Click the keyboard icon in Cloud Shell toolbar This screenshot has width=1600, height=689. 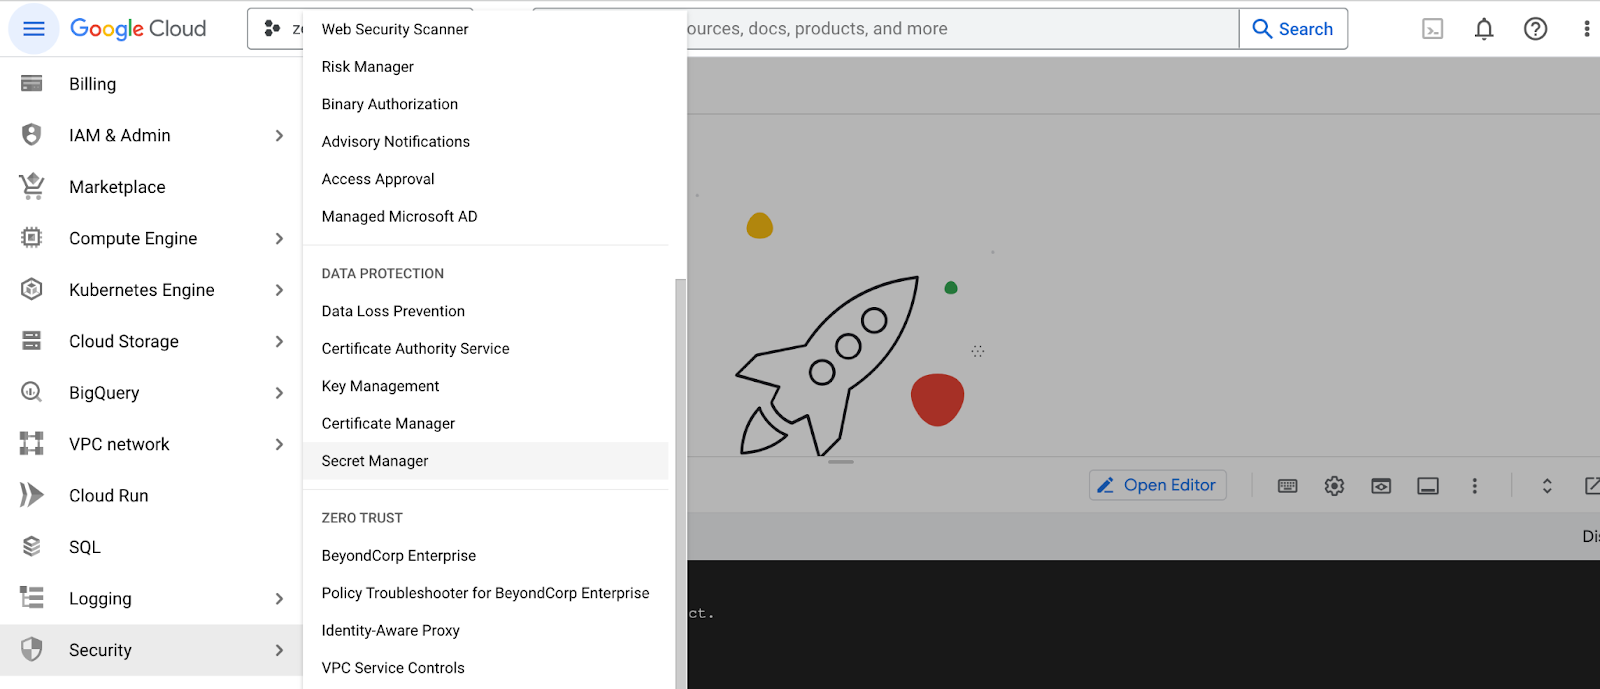pos(1287,486)
